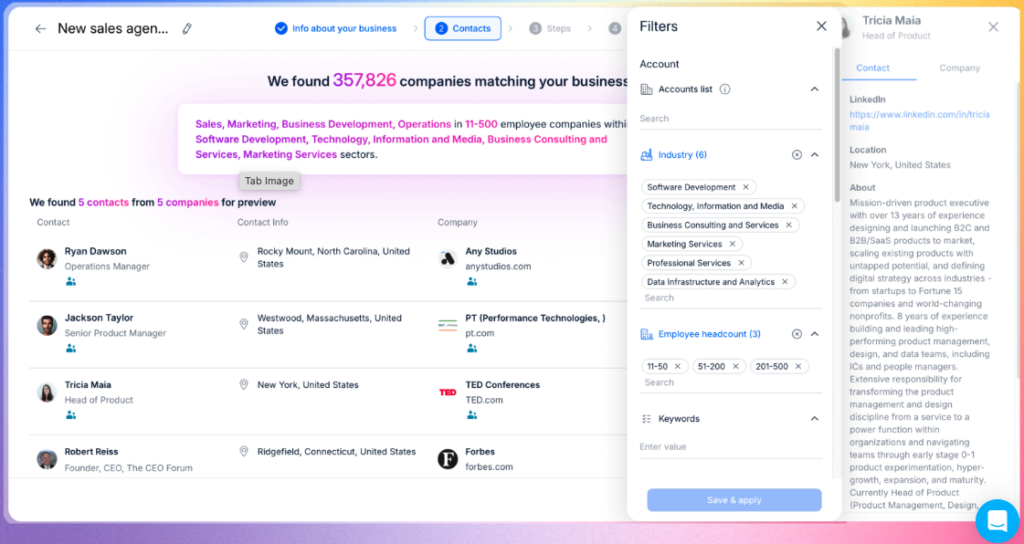This screenshot has height=544, width=1024.
Task: Remove the 11-50 headcount tag
Action: tap(677, 366)
